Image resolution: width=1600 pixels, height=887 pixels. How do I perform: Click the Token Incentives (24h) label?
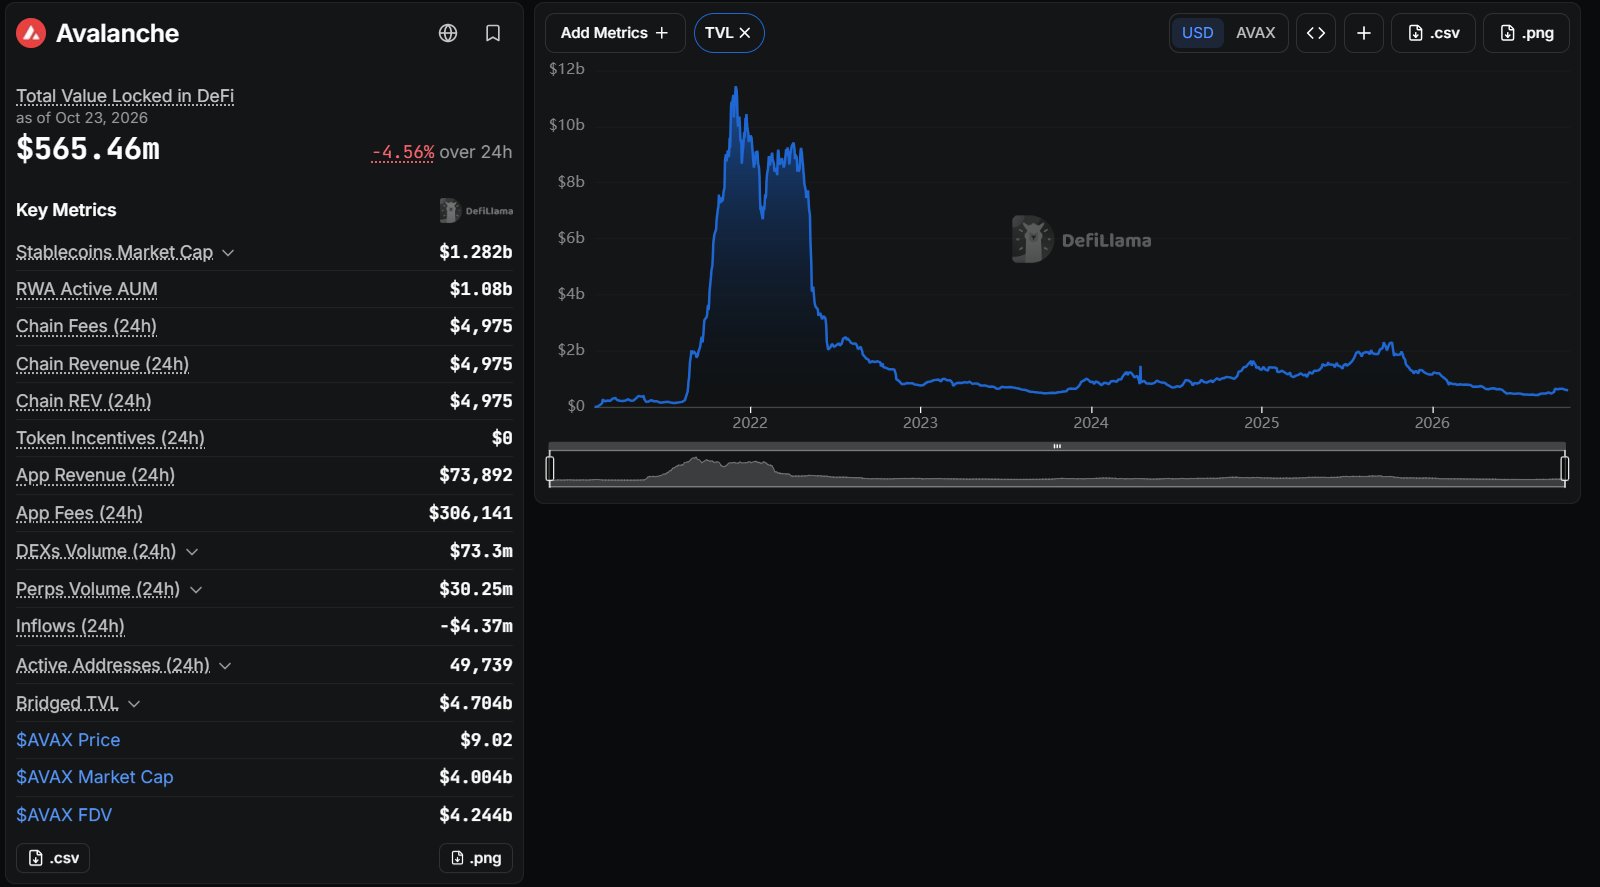click(x=110, y=438)
